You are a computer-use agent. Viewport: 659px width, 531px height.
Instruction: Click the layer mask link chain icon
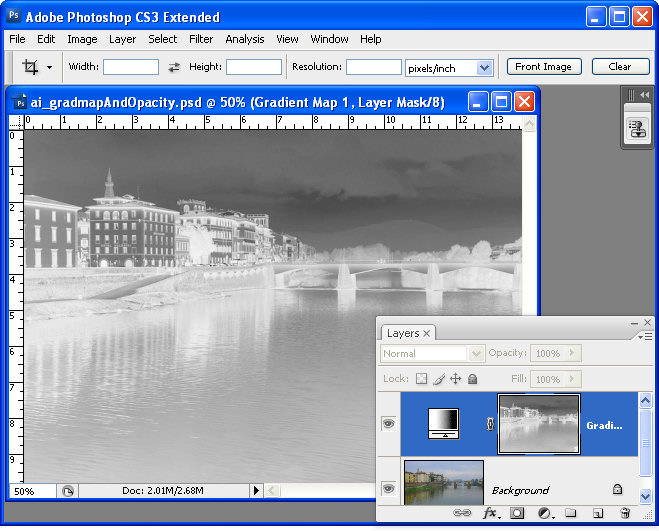click(490, 424)
